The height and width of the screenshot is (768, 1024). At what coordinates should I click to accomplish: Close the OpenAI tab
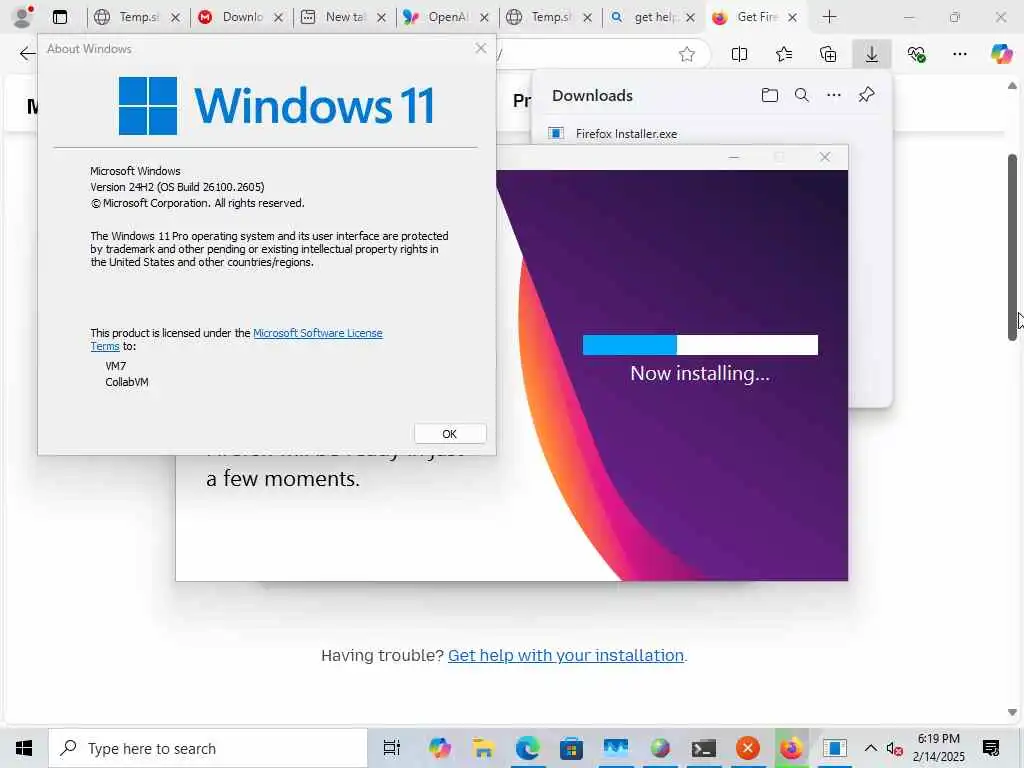click(x=484, y=18)
